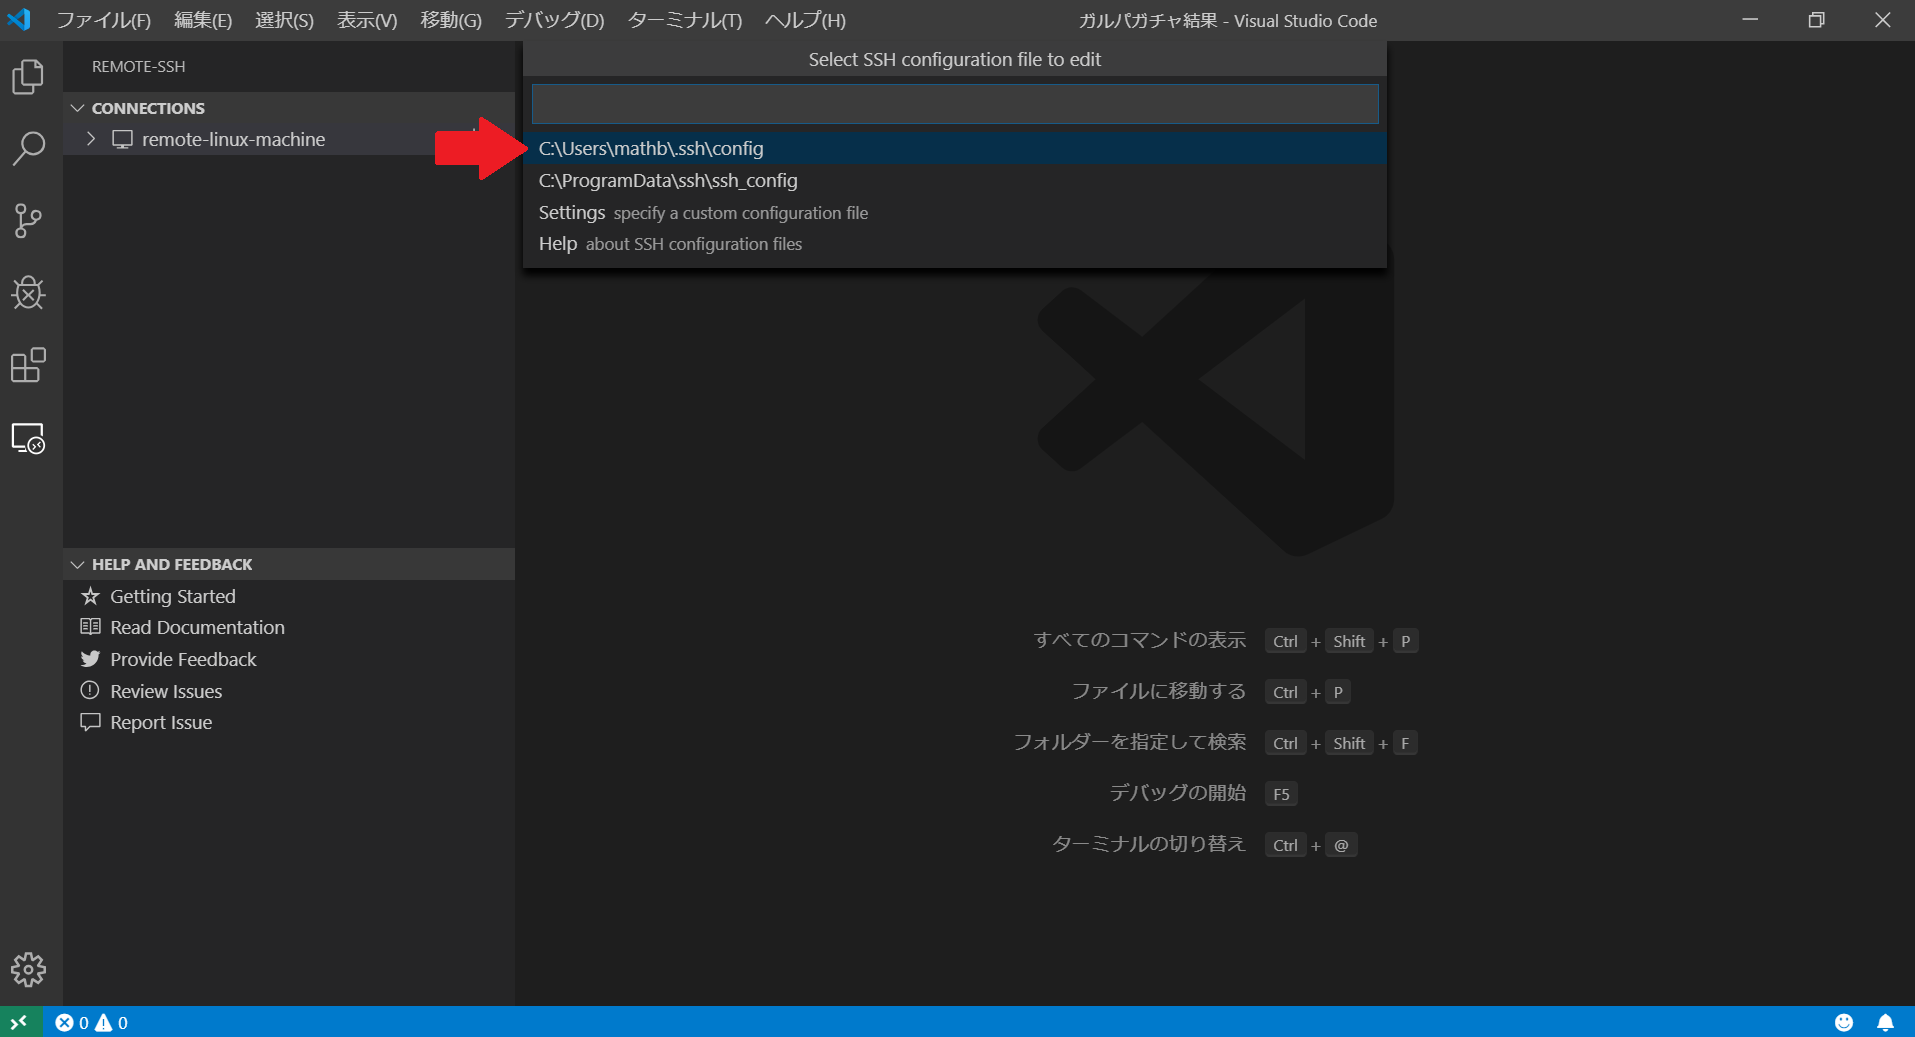1915x1037 pixels.
Task: Open the 移動(G) menu
Action: coord(451,20)
